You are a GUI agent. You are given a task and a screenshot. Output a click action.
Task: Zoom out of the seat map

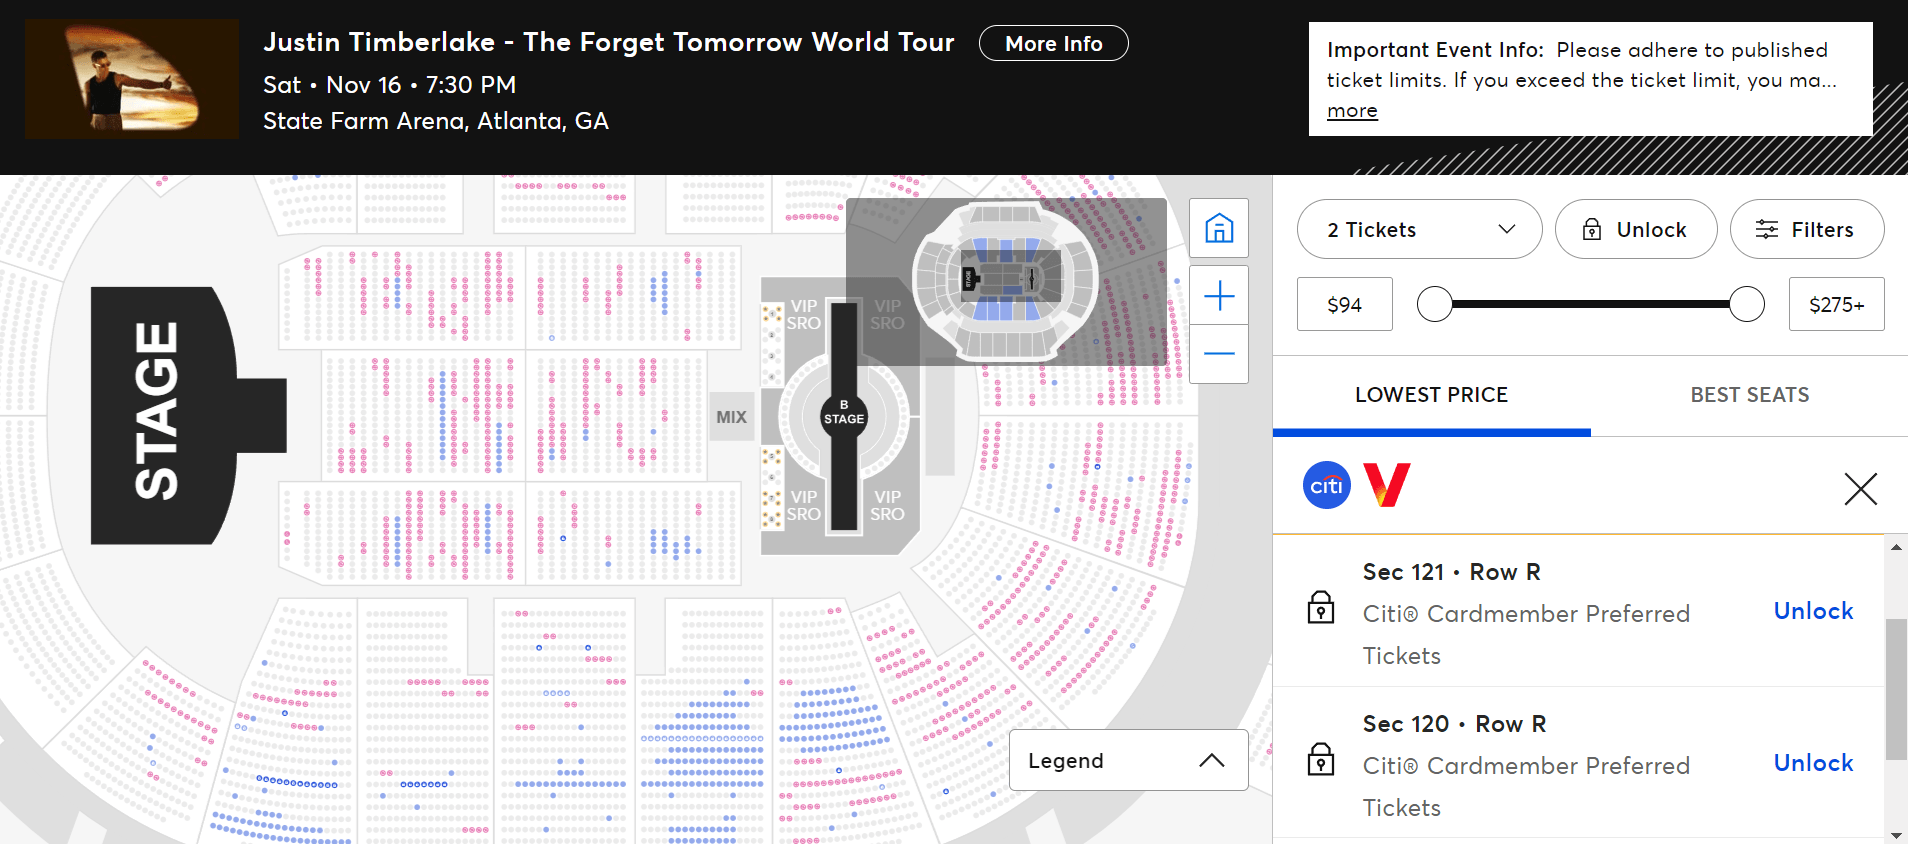1218,354
